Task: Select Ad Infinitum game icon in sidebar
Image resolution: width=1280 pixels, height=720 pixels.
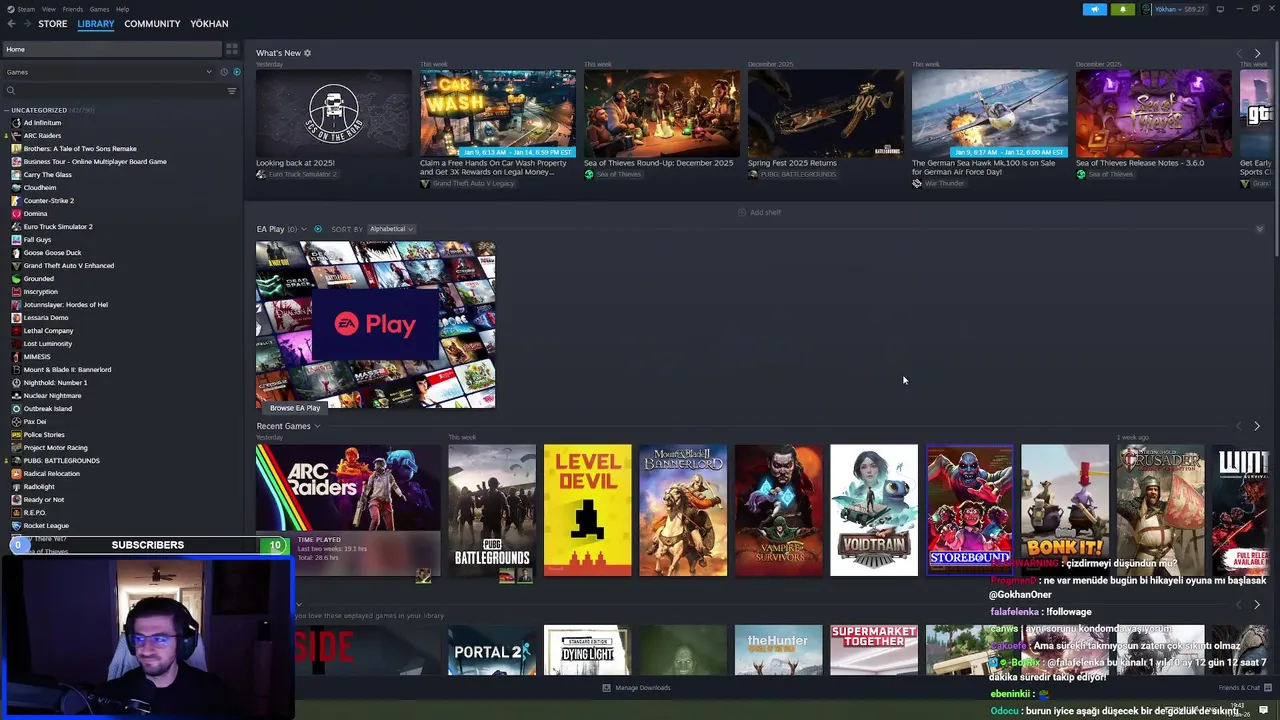Action: [x=16, y=123]
